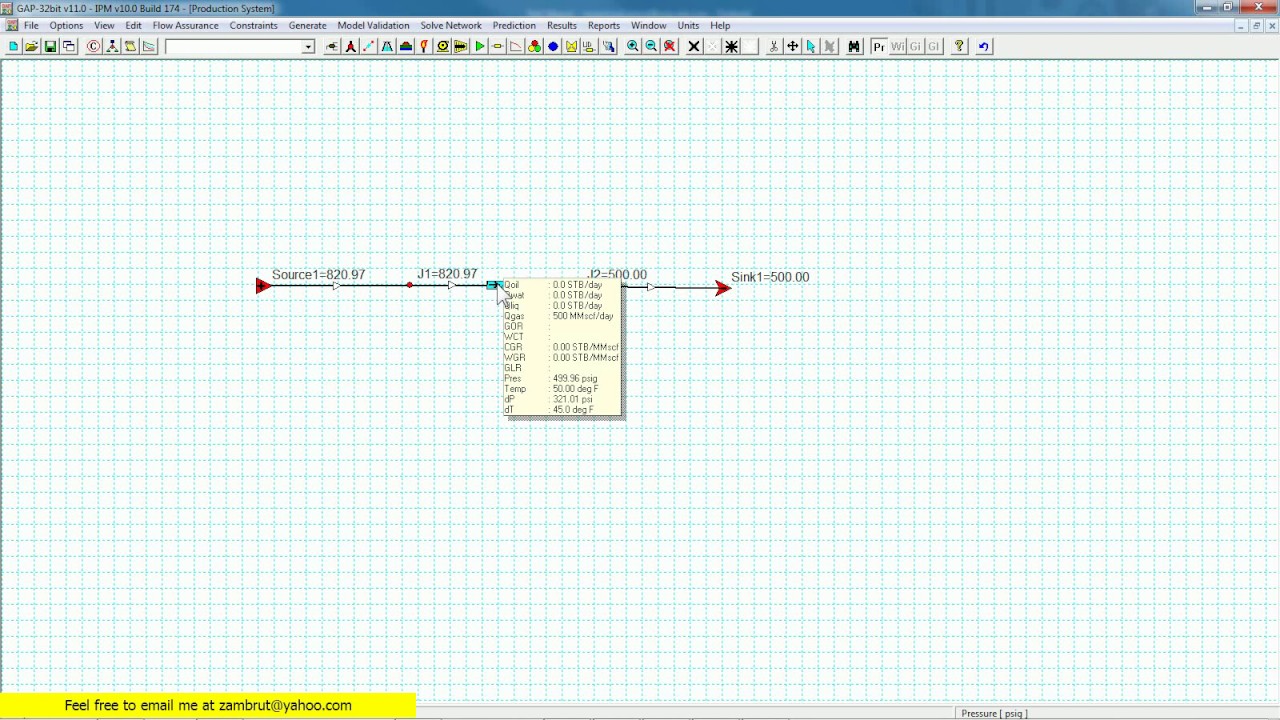Click the network hierarchy toolbar icon
This screenshot has height=720, width=1280.
[x=112, y=46]
